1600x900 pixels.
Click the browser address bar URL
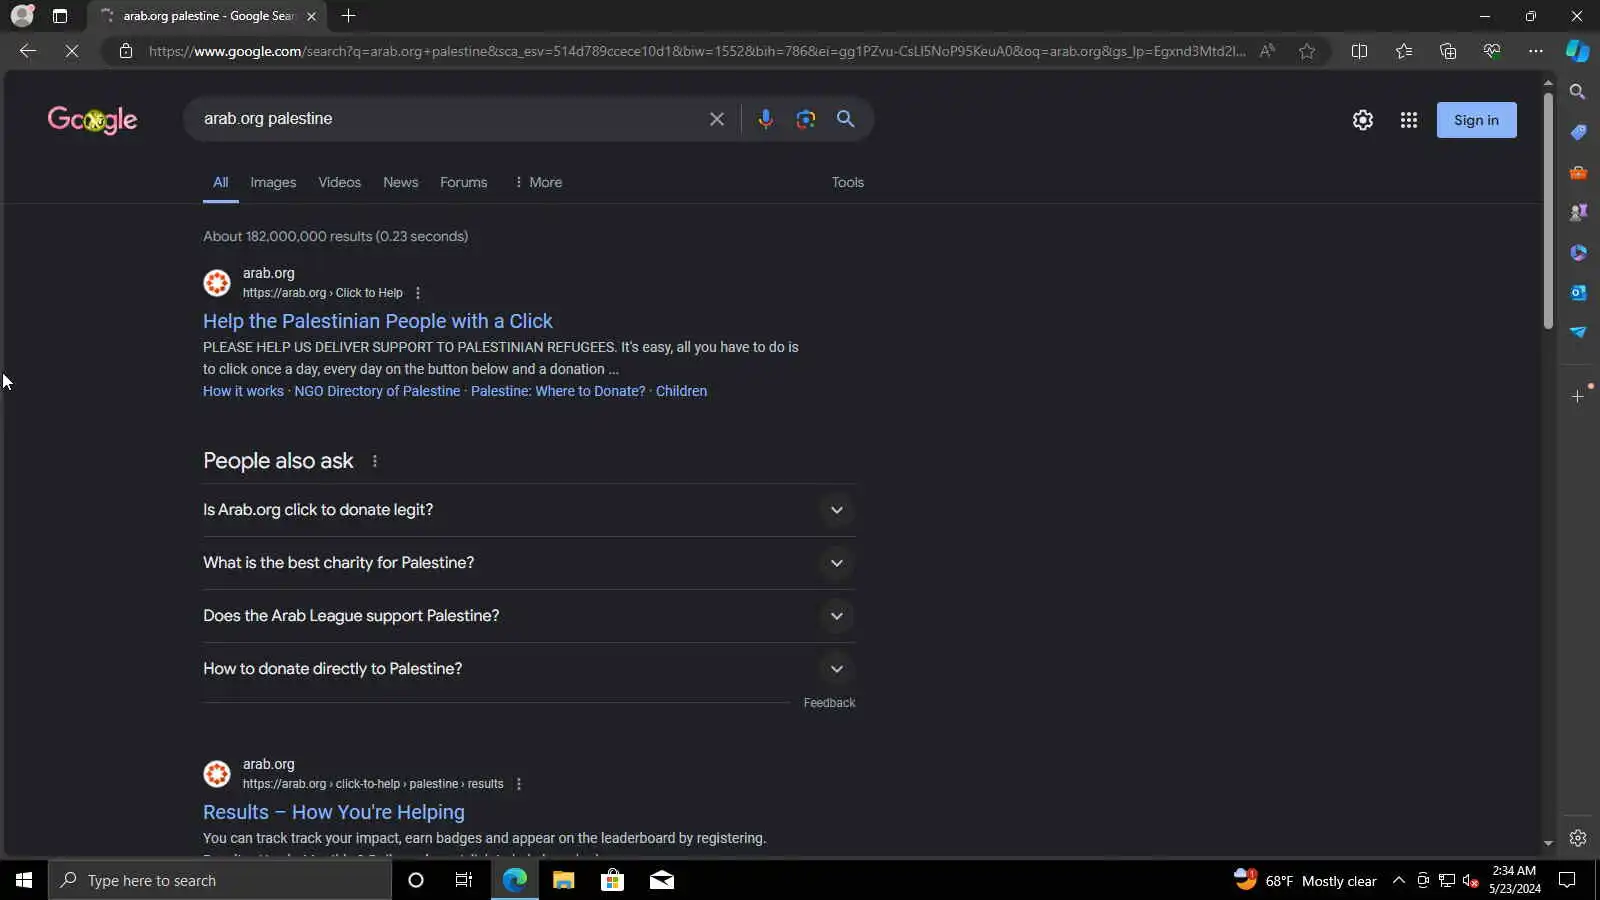697,51
